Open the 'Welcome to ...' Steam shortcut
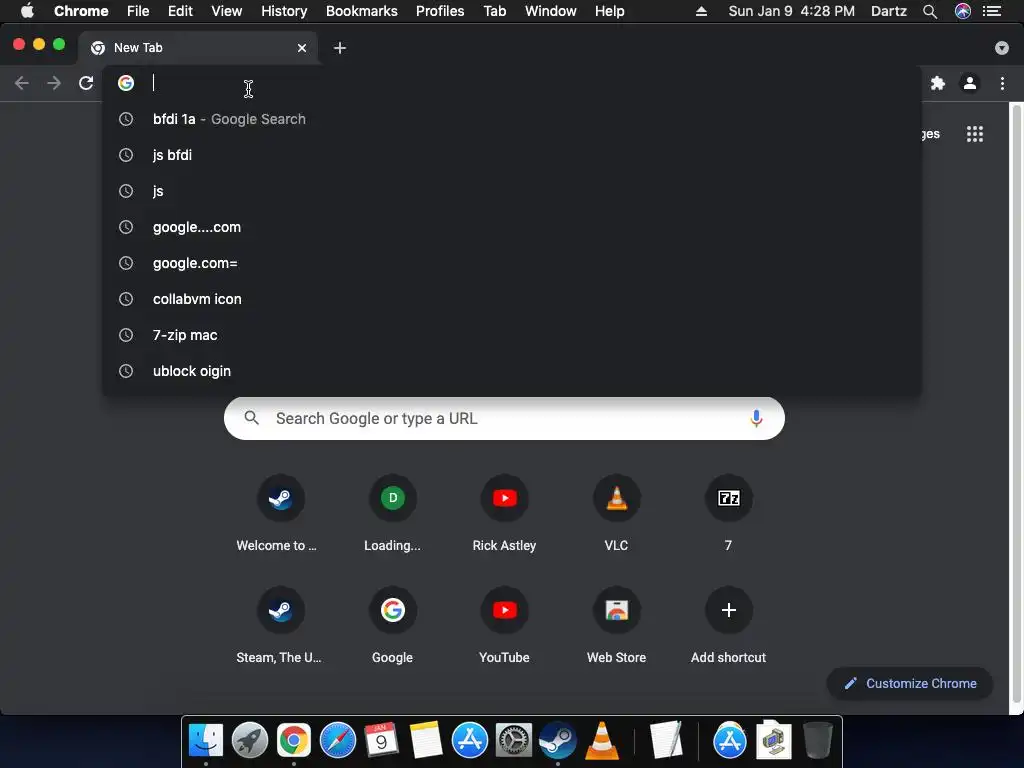 coord(280,513)
